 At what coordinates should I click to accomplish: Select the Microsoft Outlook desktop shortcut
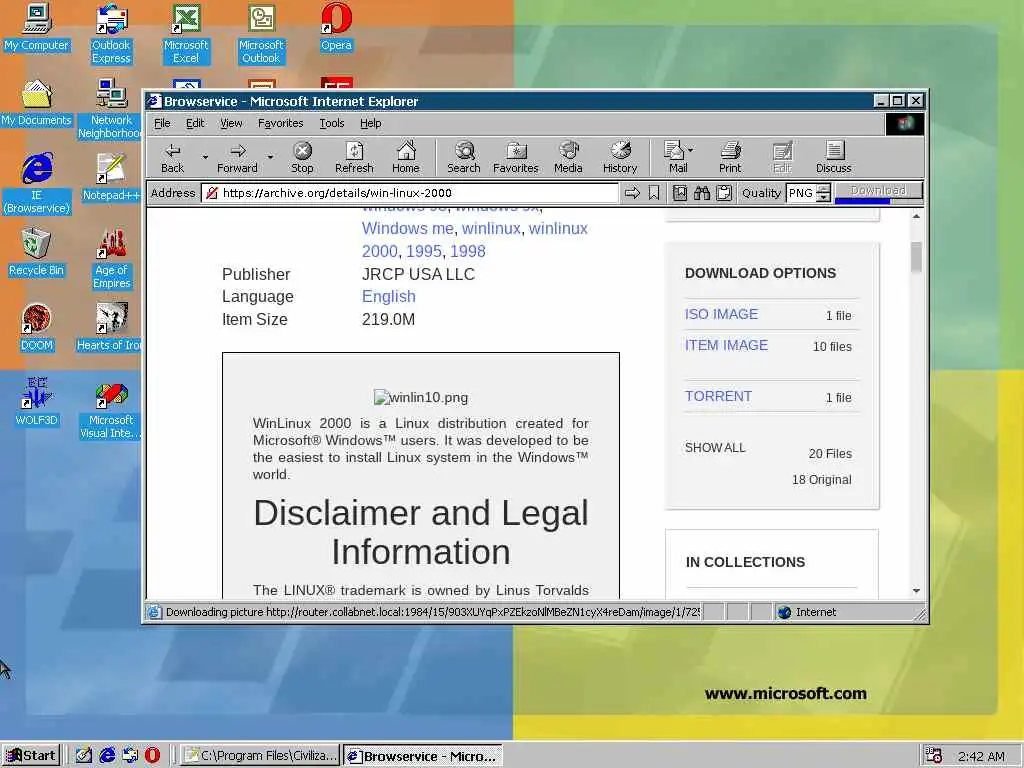(261, 35)
